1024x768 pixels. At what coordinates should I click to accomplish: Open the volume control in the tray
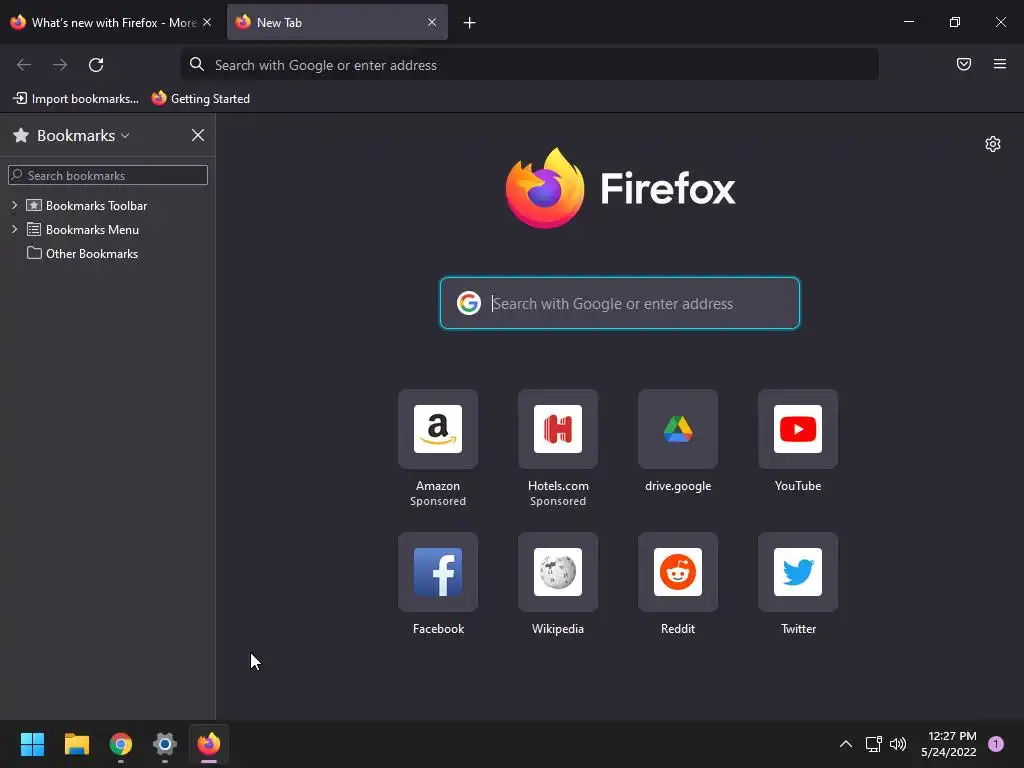click(x=899, y=744)
